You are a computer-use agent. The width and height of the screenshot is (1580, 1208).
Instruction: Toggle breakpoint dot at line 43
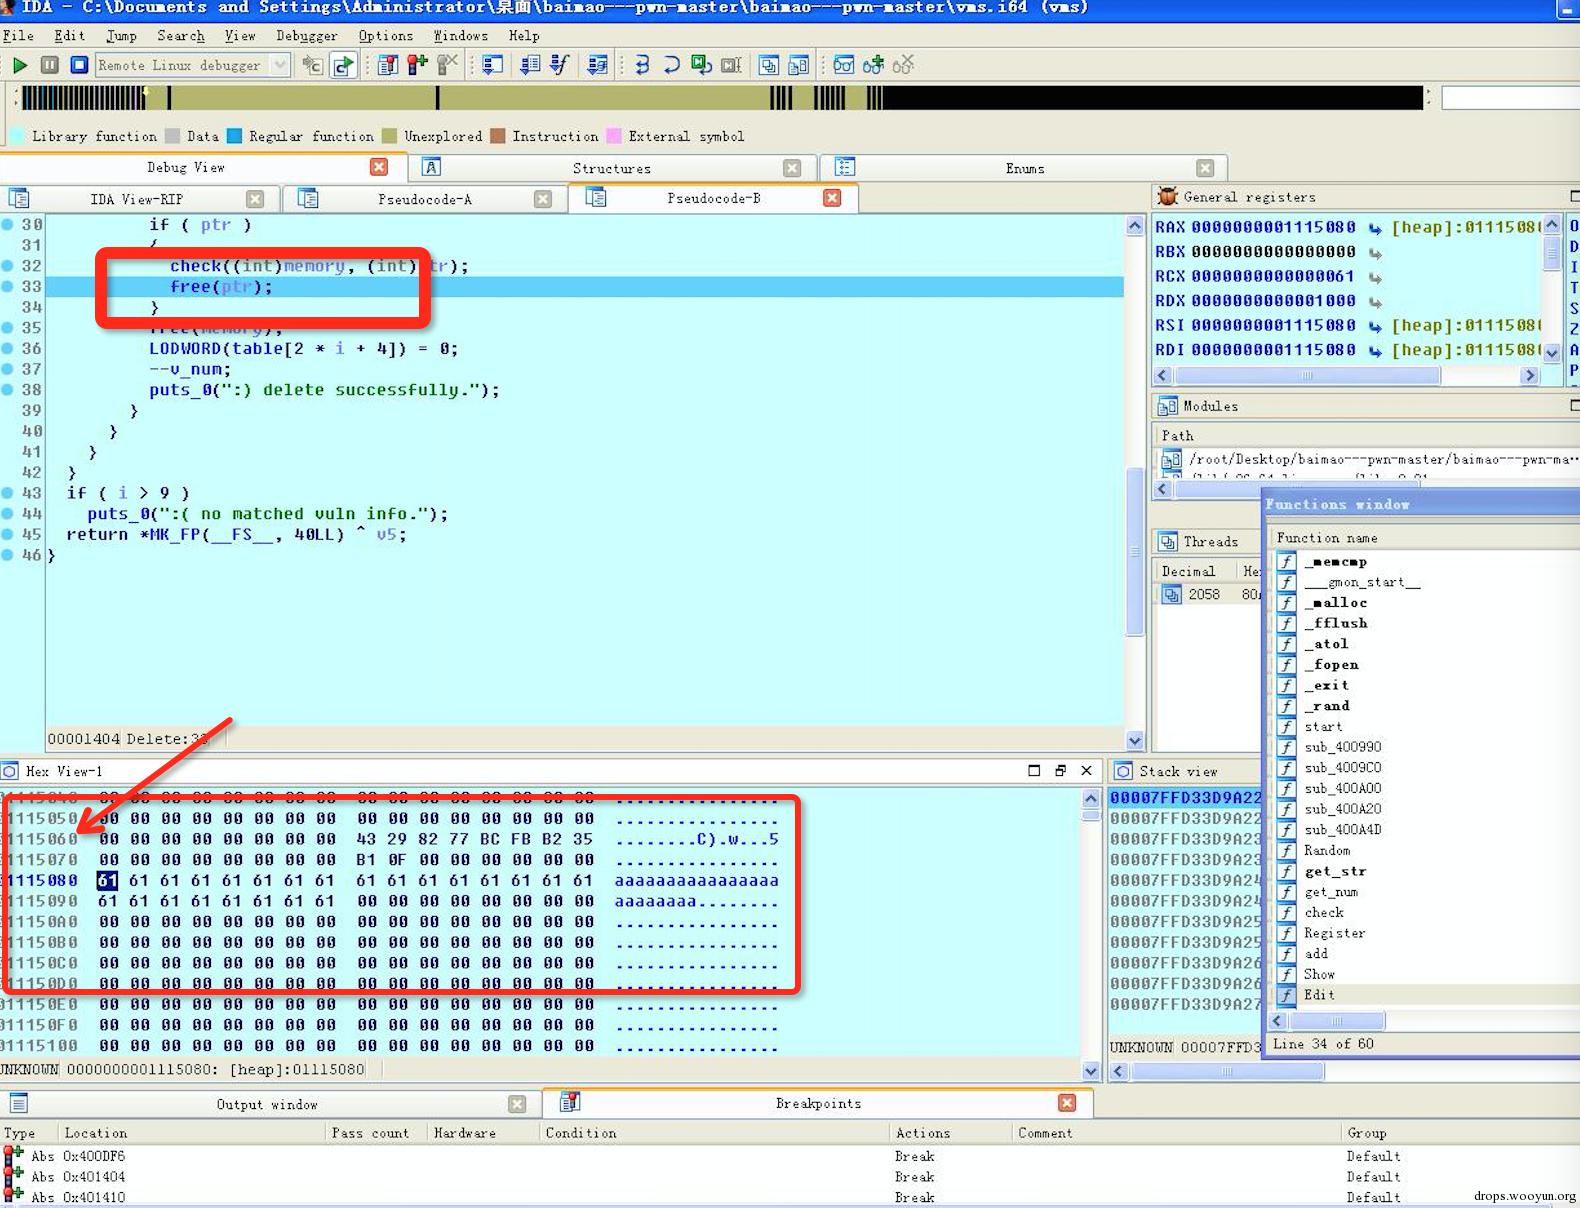point(7,493)
